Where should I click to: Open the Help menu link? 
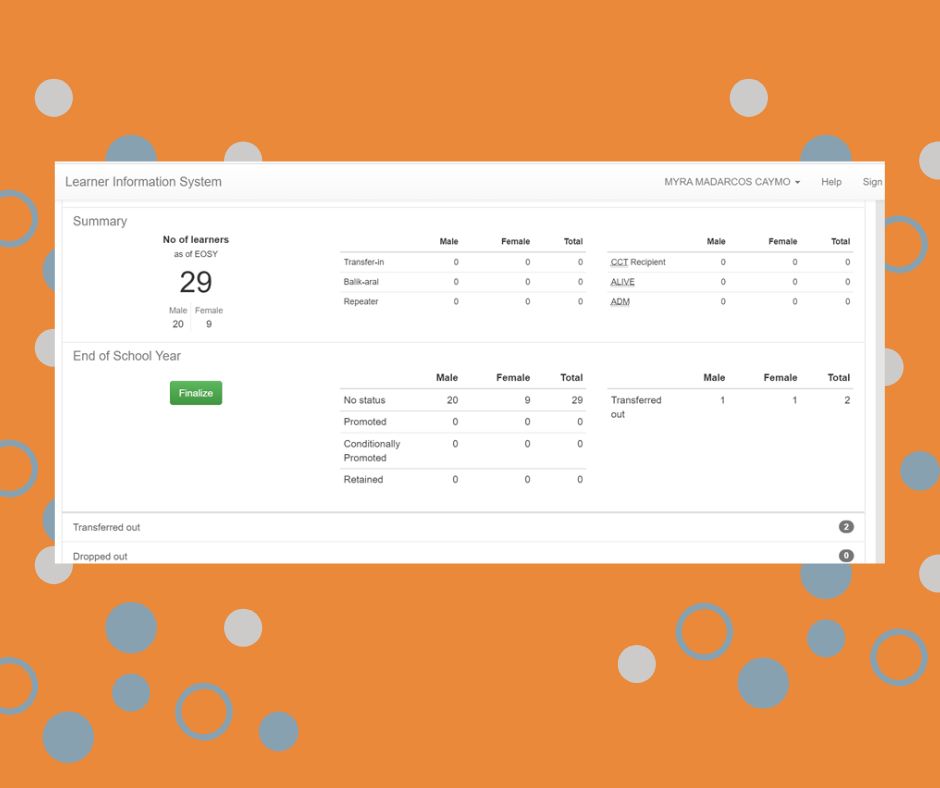coord(831,182)
